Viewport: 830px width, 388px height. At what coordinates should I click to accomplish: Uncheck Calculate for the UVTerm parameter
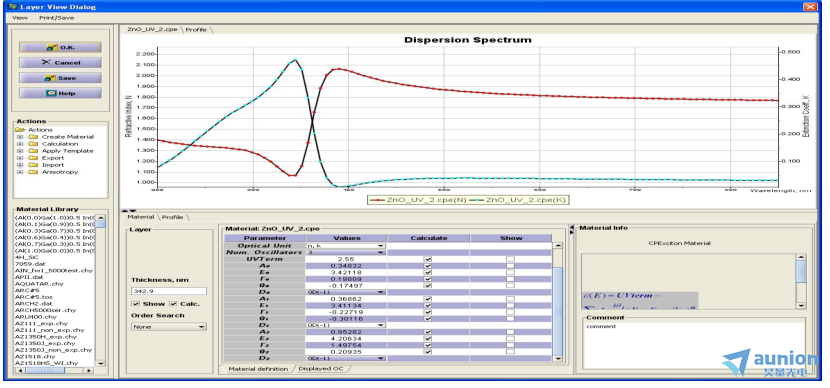click(x=428, y=259)
